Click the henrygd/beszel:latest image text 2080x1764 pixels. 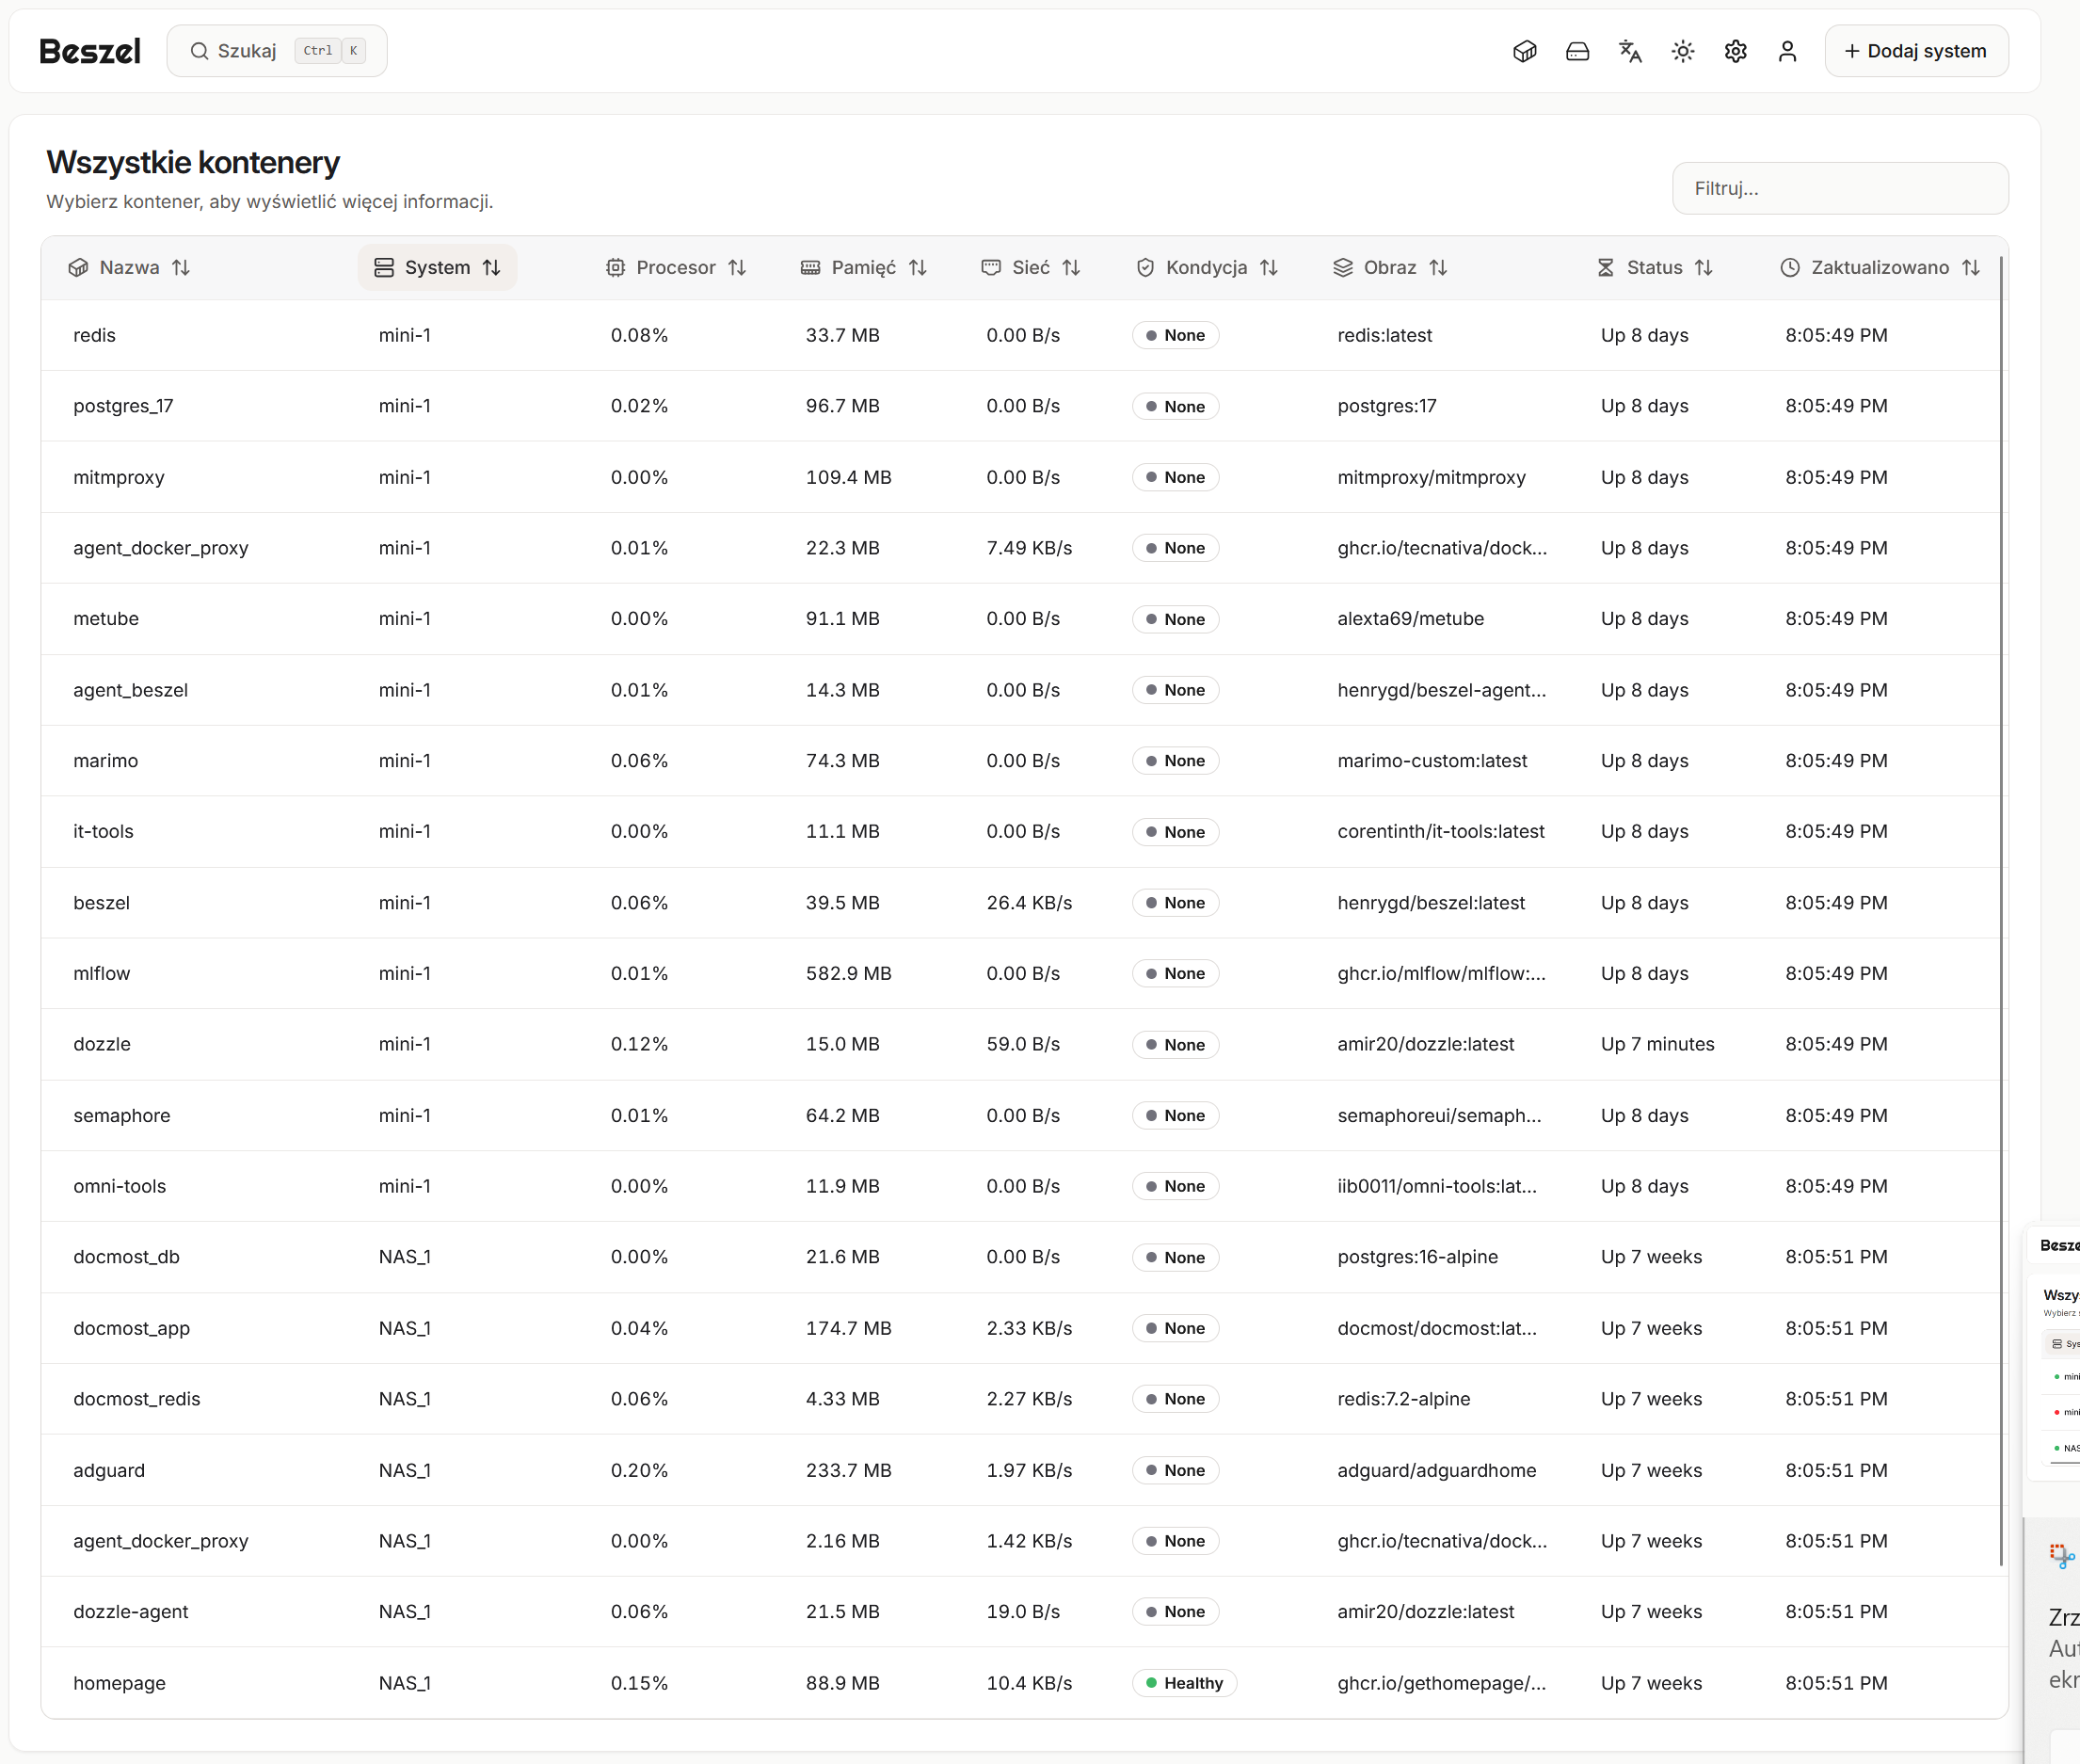1431,903
